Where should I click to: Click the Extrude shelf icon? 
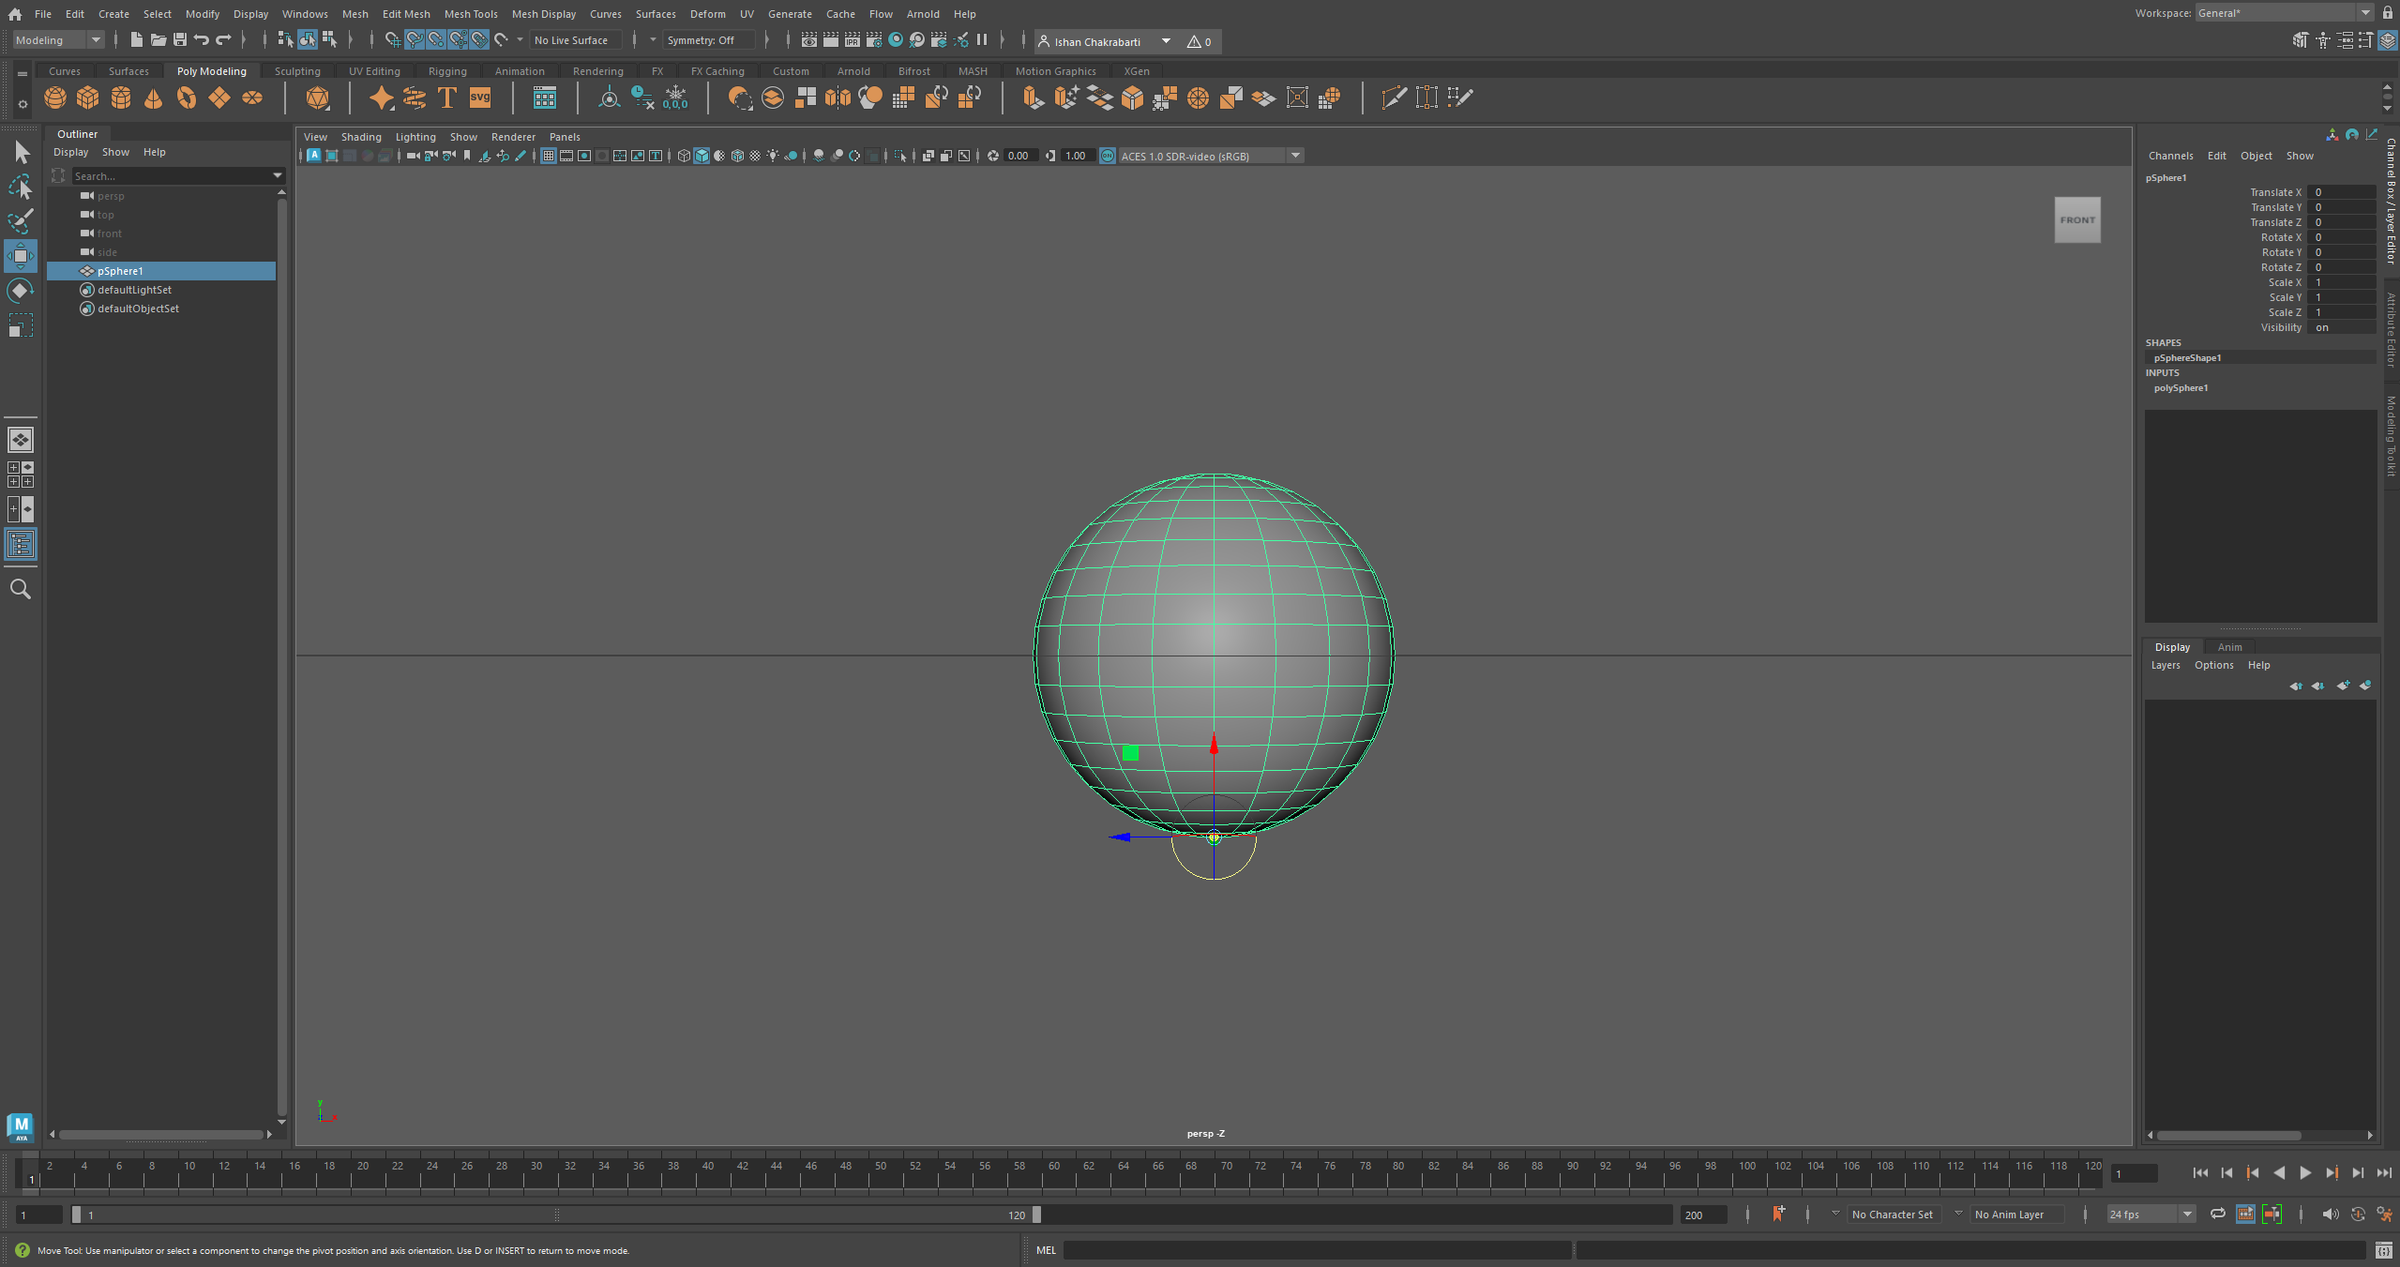tap(1033, 97)
